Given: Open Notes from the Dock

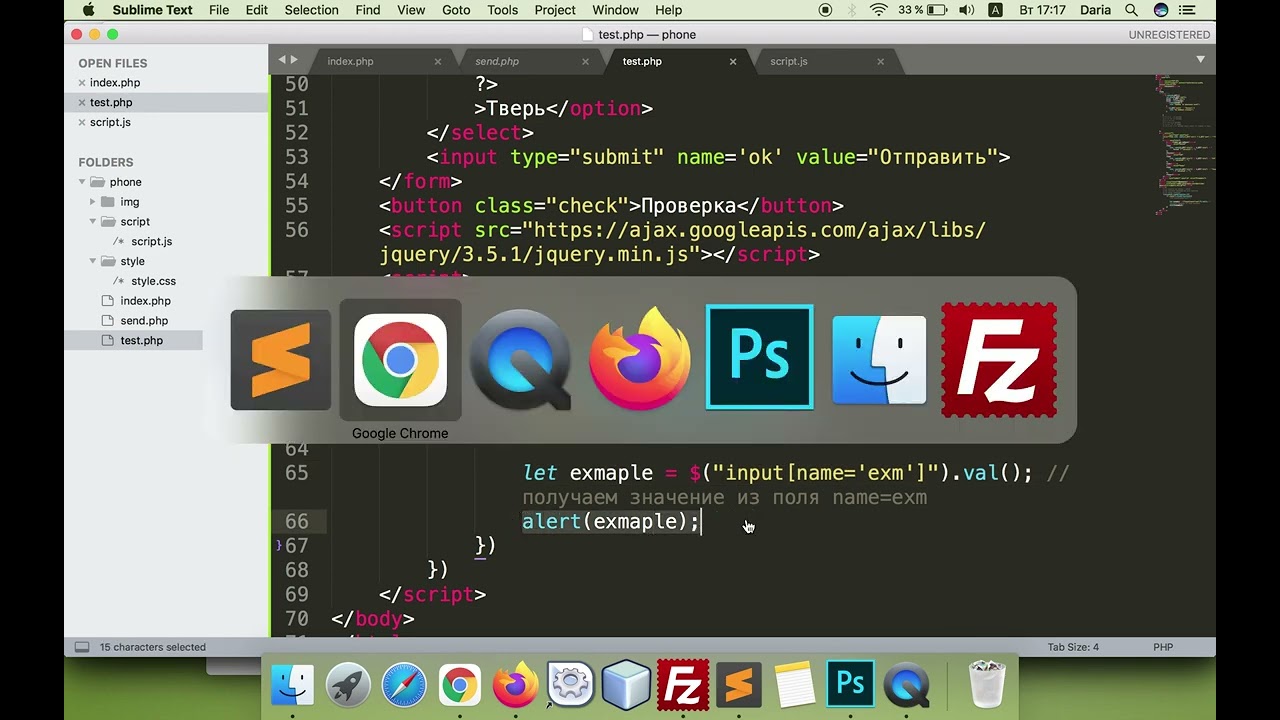Looking at the screenshot, I should click(x=794, y=686).
